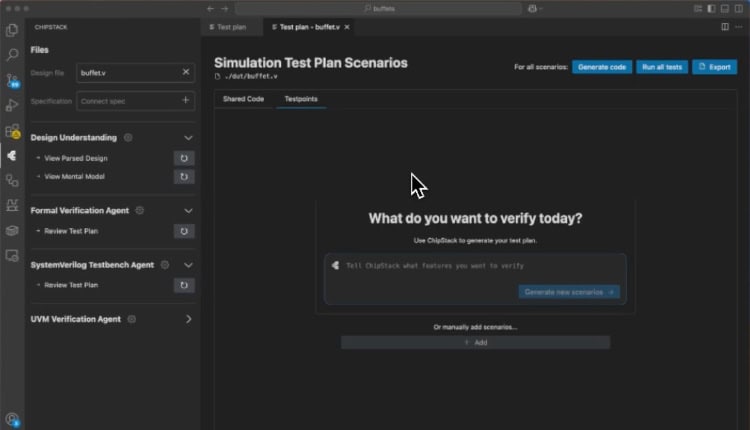Clear the buffet.v design file
750x430 pixels.
point(186,72)
